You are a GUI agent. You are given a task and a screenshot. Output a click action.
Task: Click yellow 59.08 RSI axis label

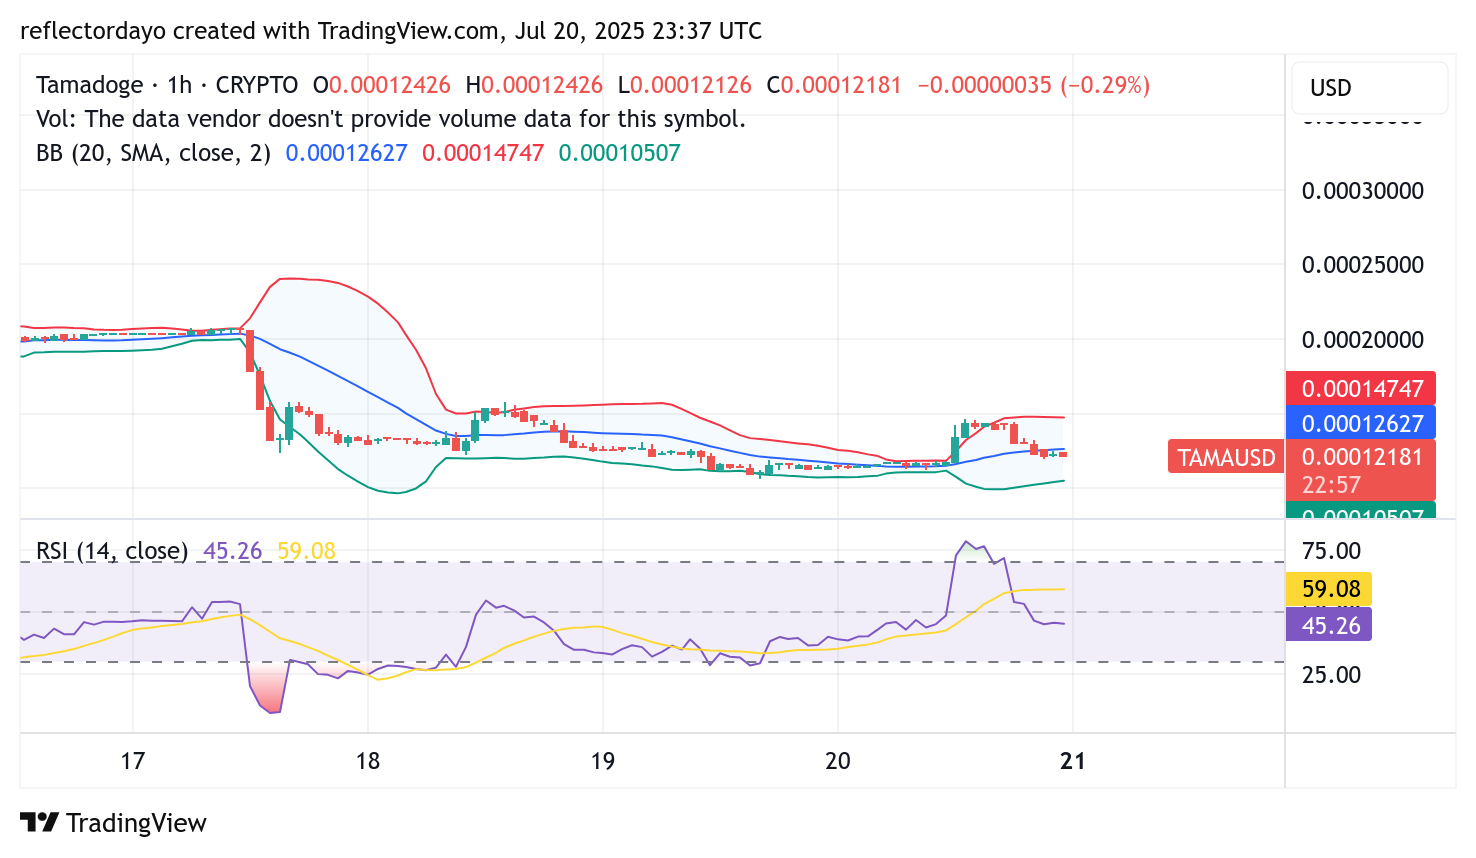point(1329,589)
